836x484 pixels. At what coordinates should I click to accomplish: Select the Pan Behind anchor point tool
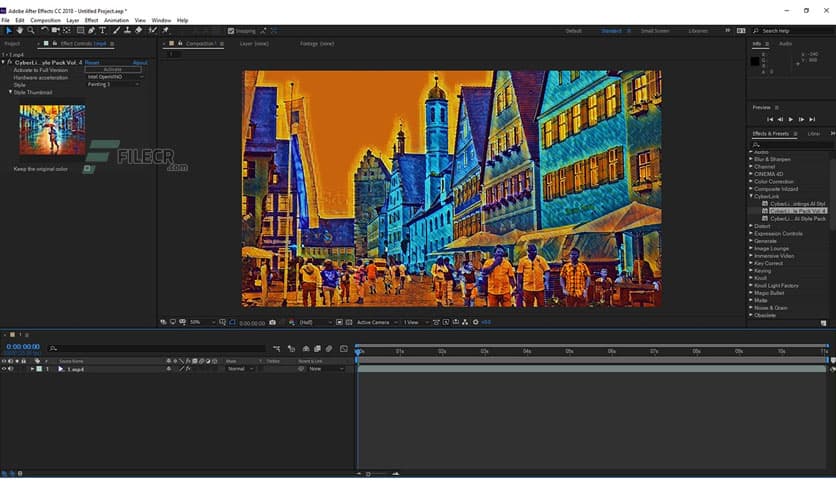(67, 31)
